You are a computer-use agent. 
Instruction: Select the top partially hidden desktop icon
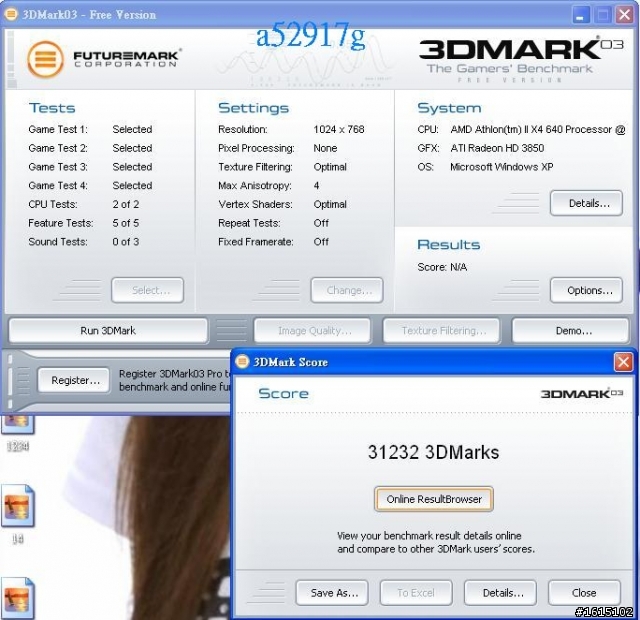coord(18,424)
